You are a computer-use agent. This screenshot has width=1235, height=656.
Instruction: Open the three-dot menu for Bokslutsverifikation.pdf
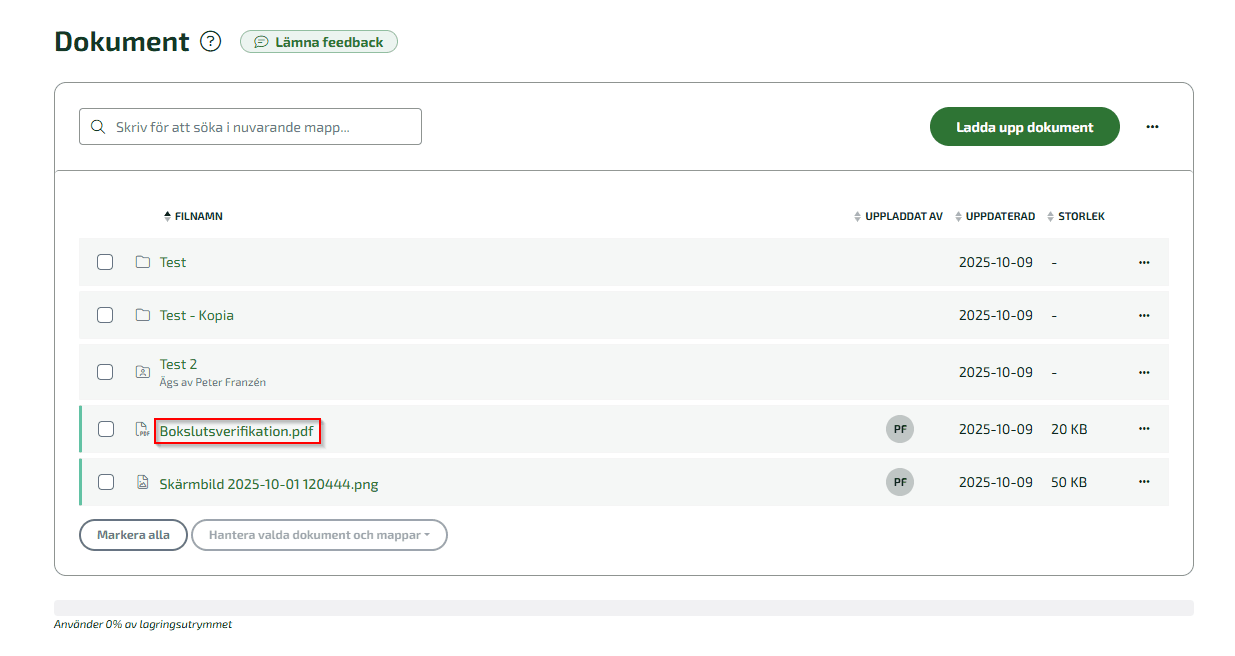pos(1144,429)
